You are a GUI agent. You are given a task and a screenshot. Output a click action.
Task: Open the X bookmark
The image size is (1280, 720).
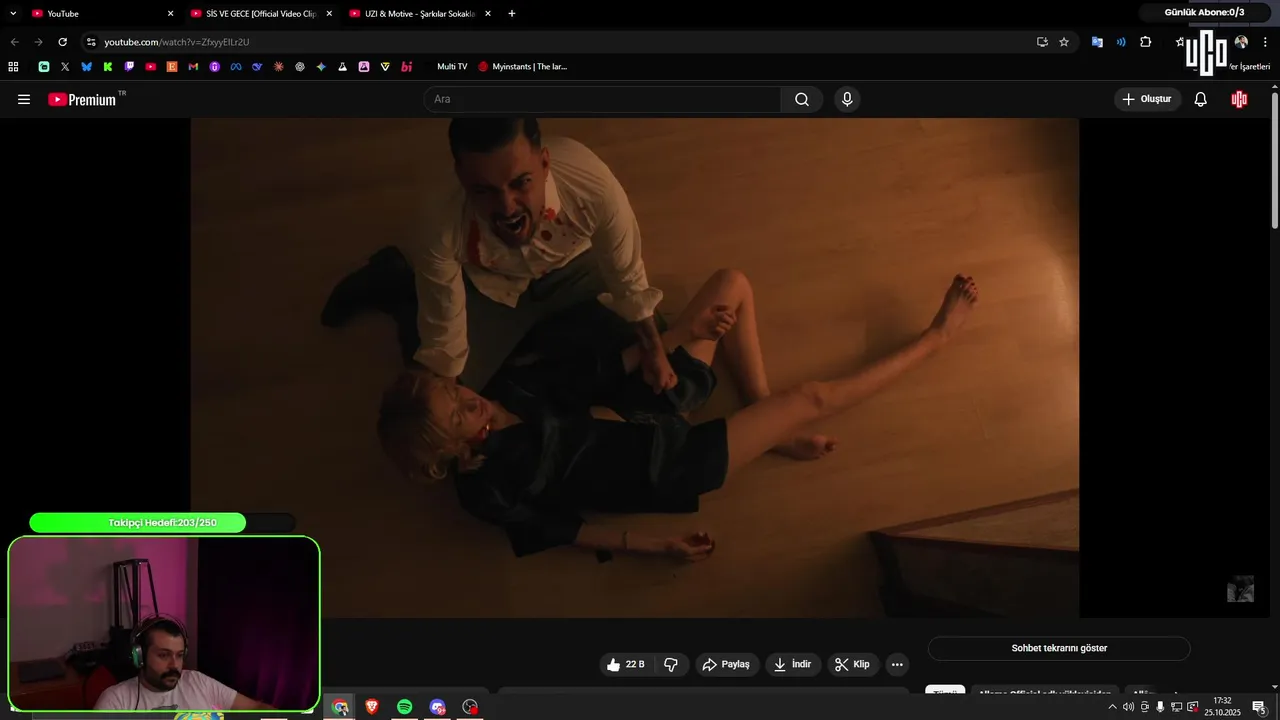[65, 66]
